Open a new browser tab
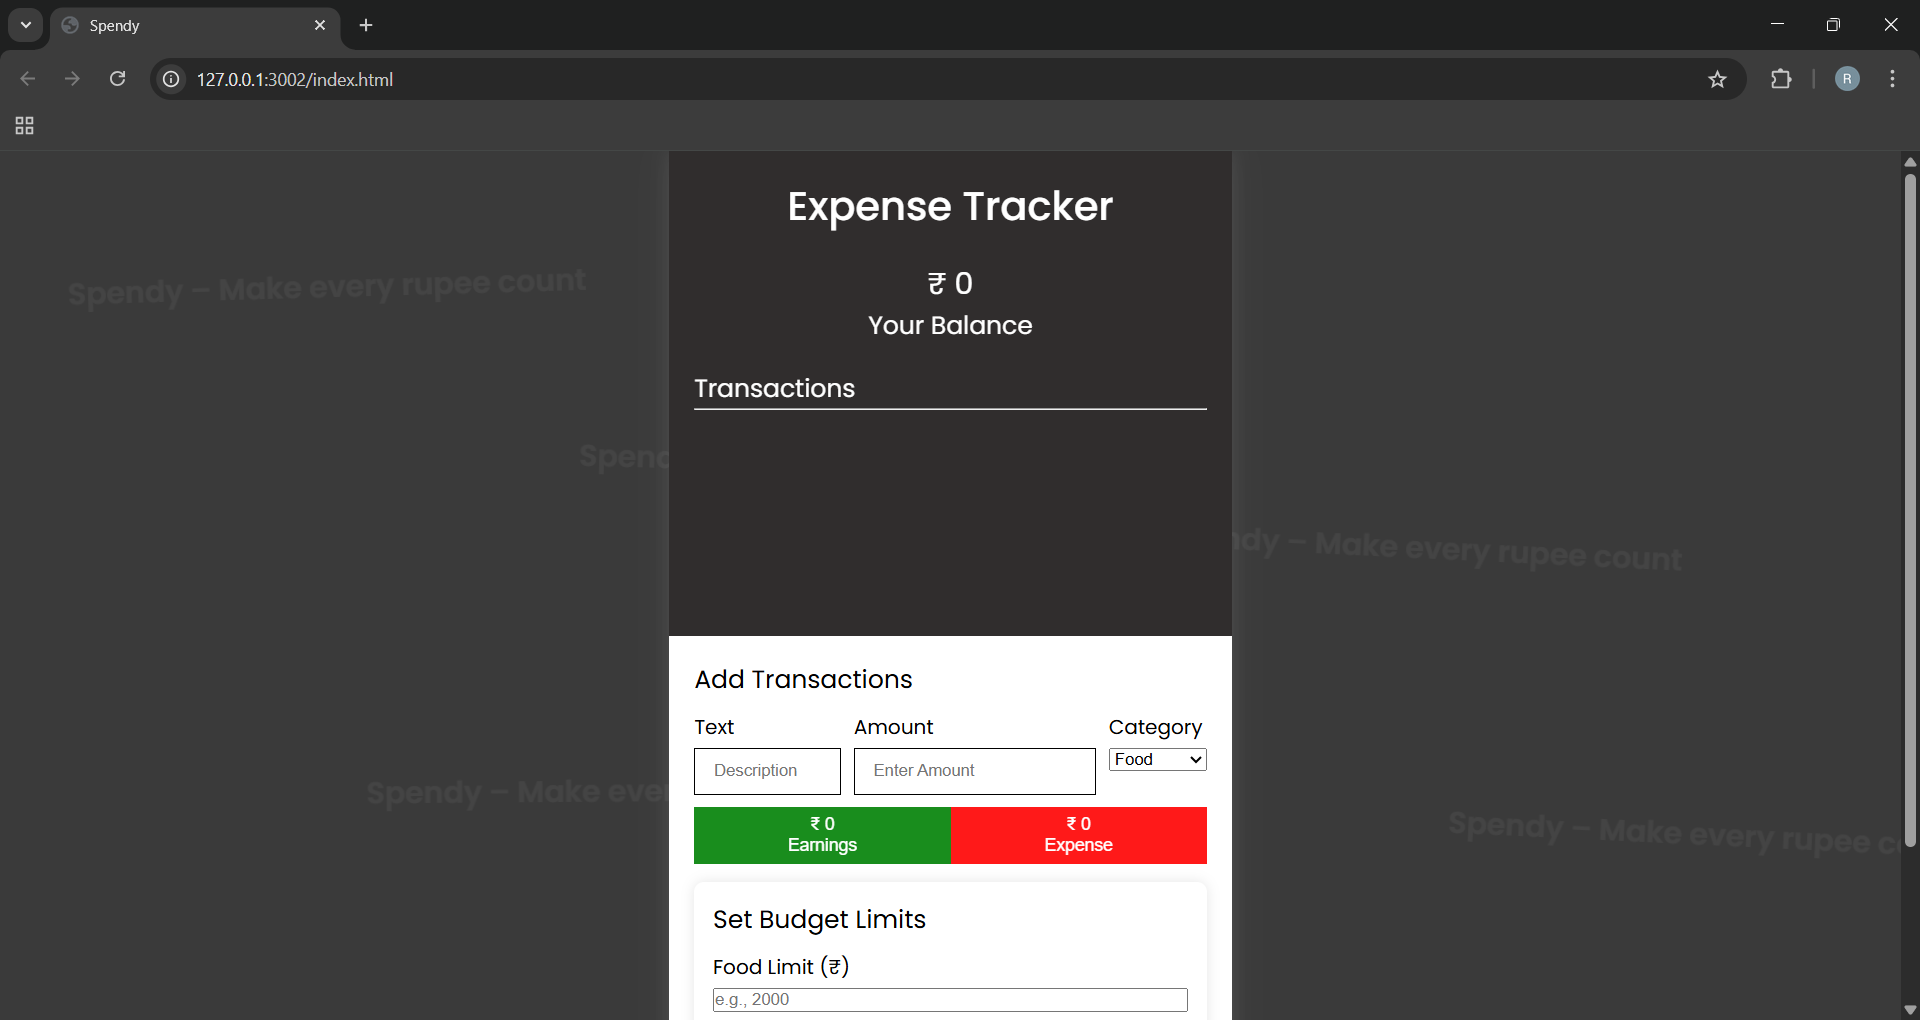This screenshot has width=1920, height=1020. coord(366,25)
